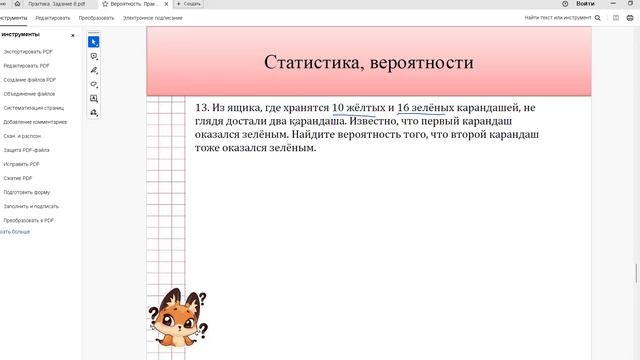Screen dimensions: 640x360
Task: Click the underlined '10 жёлтых' text
Action: [358, 108]
